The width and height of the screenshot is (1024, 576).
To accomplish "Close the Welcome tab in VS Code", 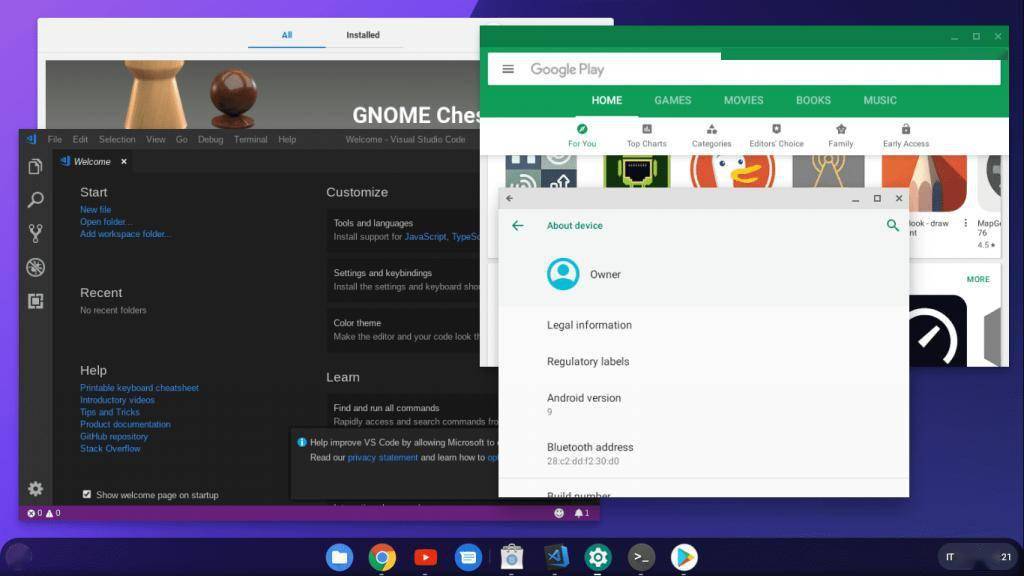I will tap(124, 162).
